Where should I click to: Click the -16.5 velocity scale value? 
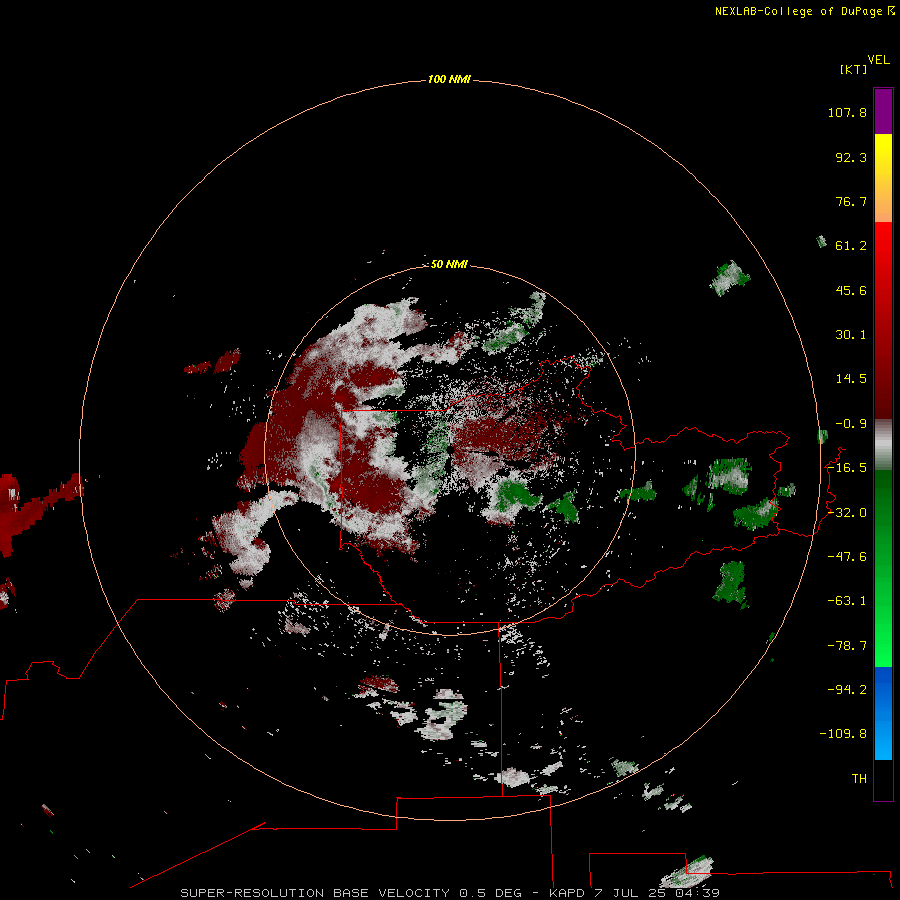click(x=847, y=468)
